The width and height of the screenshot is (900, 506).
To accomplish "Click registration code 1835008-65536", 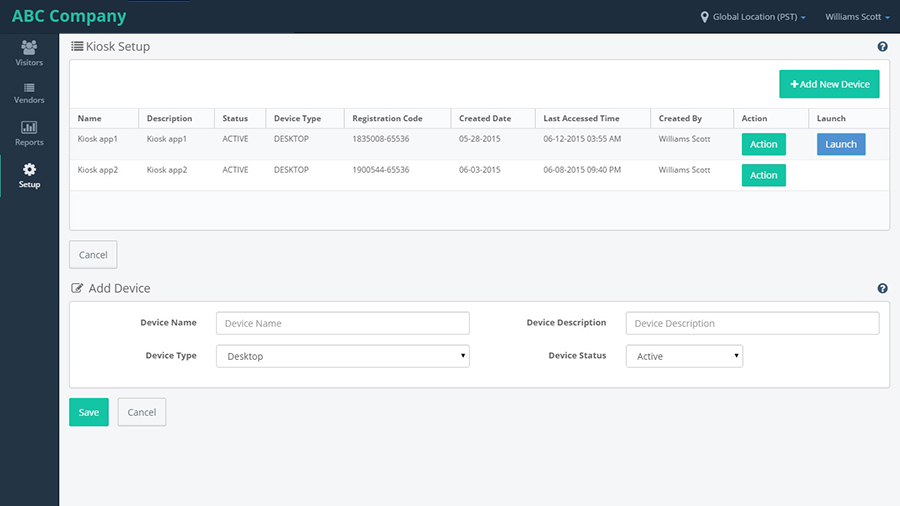I will pyautogui.click(x=381, y=139).
